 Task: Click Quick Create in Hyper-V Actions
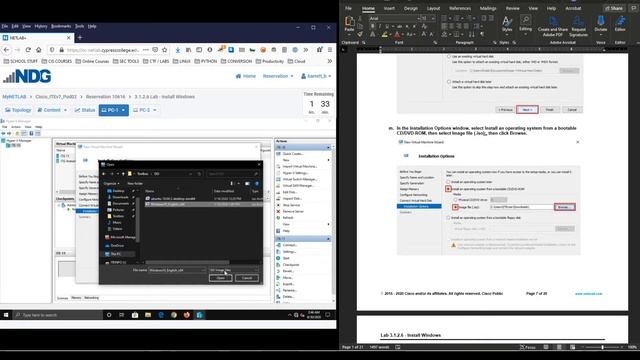(x=293, y=154)
